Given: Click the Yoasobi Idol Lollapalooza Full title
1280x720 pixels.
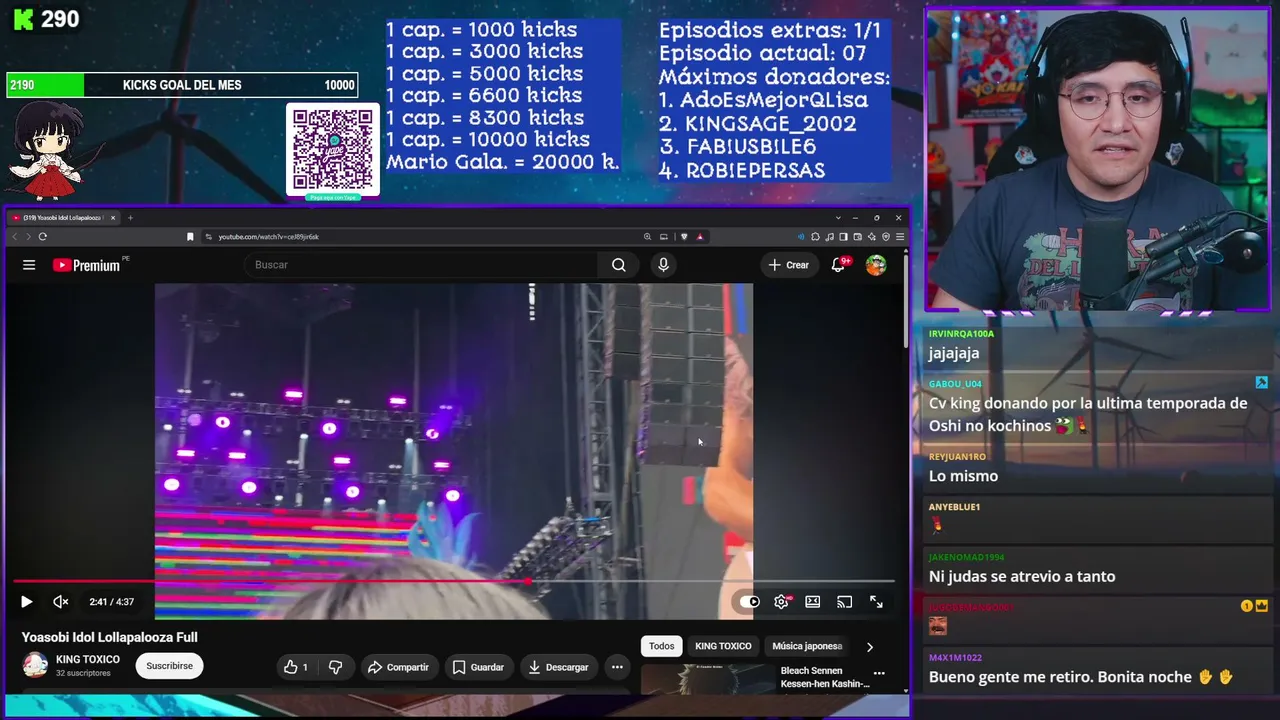Looking at the screenshot, I should (x=110, y=637).
